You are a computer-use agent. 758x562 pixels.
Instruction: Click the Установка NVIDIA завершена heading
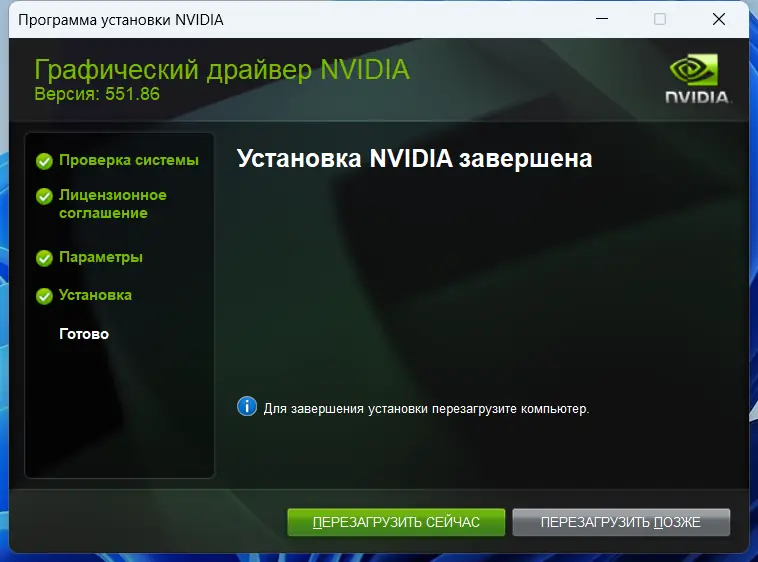[414, 159]
